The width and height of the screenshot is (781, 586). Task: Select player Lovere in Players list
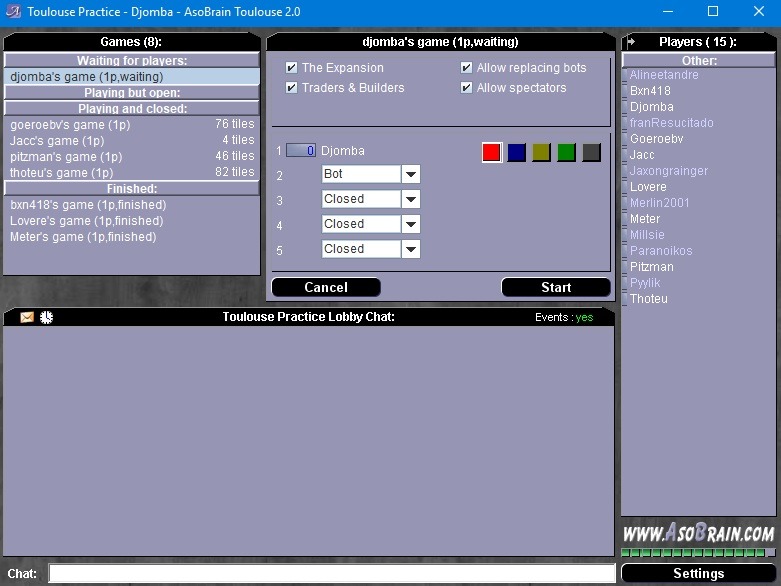click(x=648, y=187)
